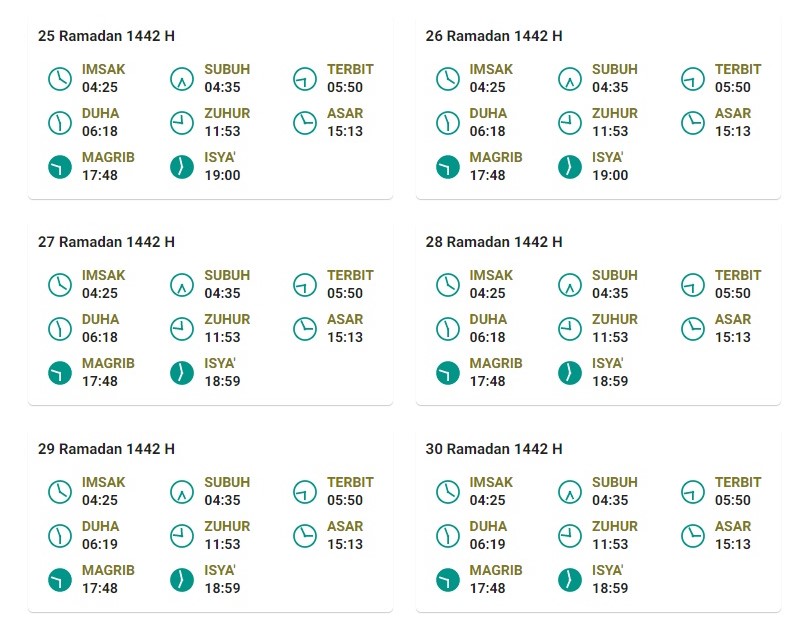Screen dimensions: 805x627
Task: Select the 30 Ramadan 1442 H heading
Action: pyautogui.click(x=494, y=449)
